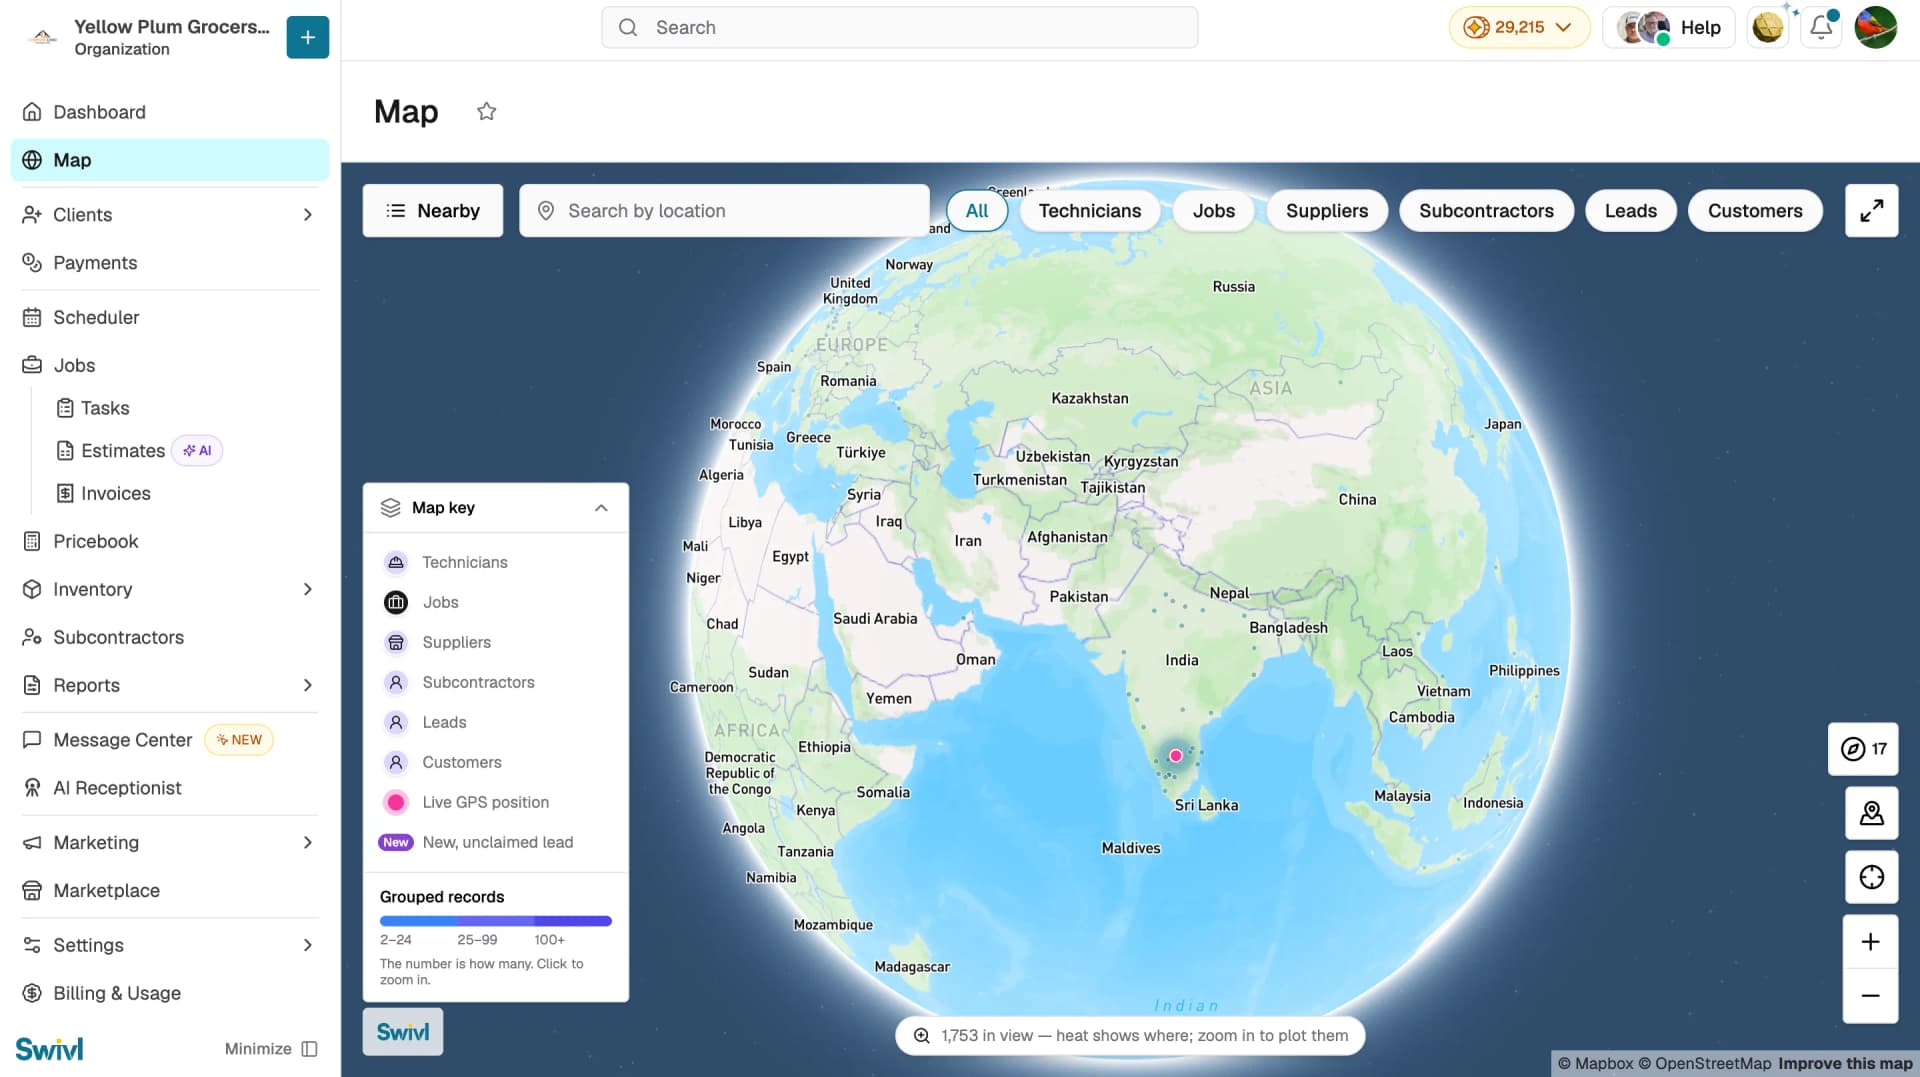Open Tasks under Jobs

click(105, 408)
